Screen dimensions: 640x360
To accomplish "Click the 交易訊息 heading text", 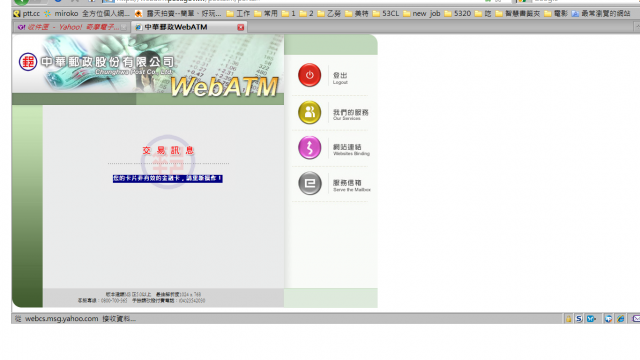I will point(168,151).
